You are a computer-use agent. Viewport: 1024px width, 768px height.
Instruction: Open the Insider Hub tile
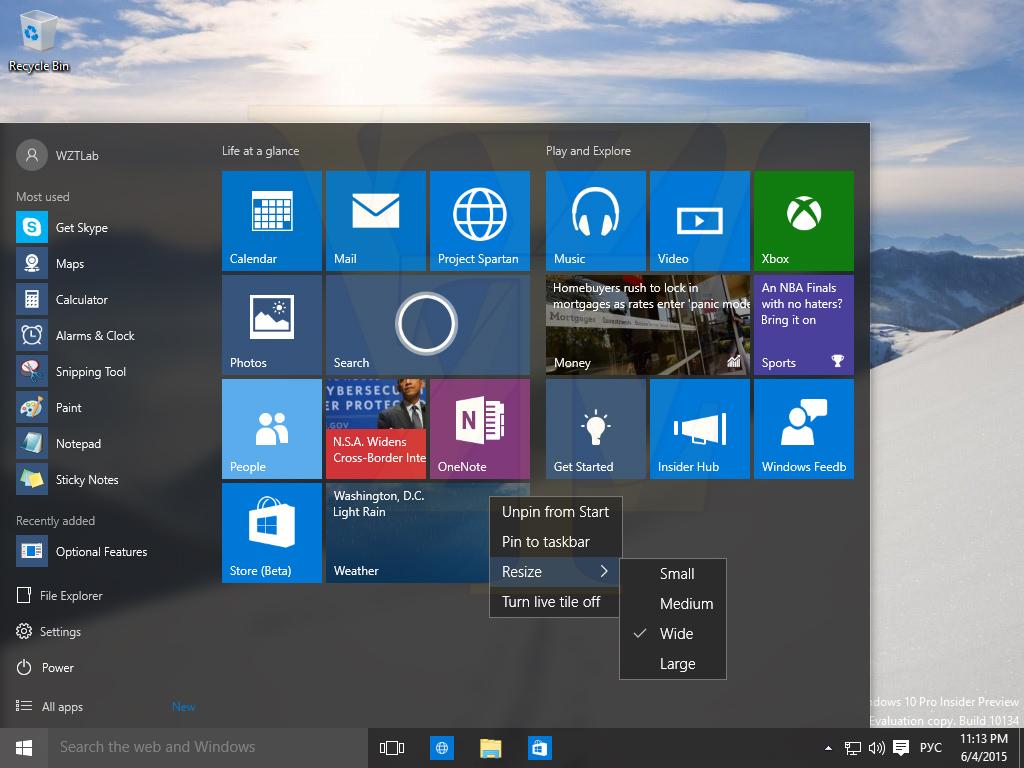(x=699, y=428)
